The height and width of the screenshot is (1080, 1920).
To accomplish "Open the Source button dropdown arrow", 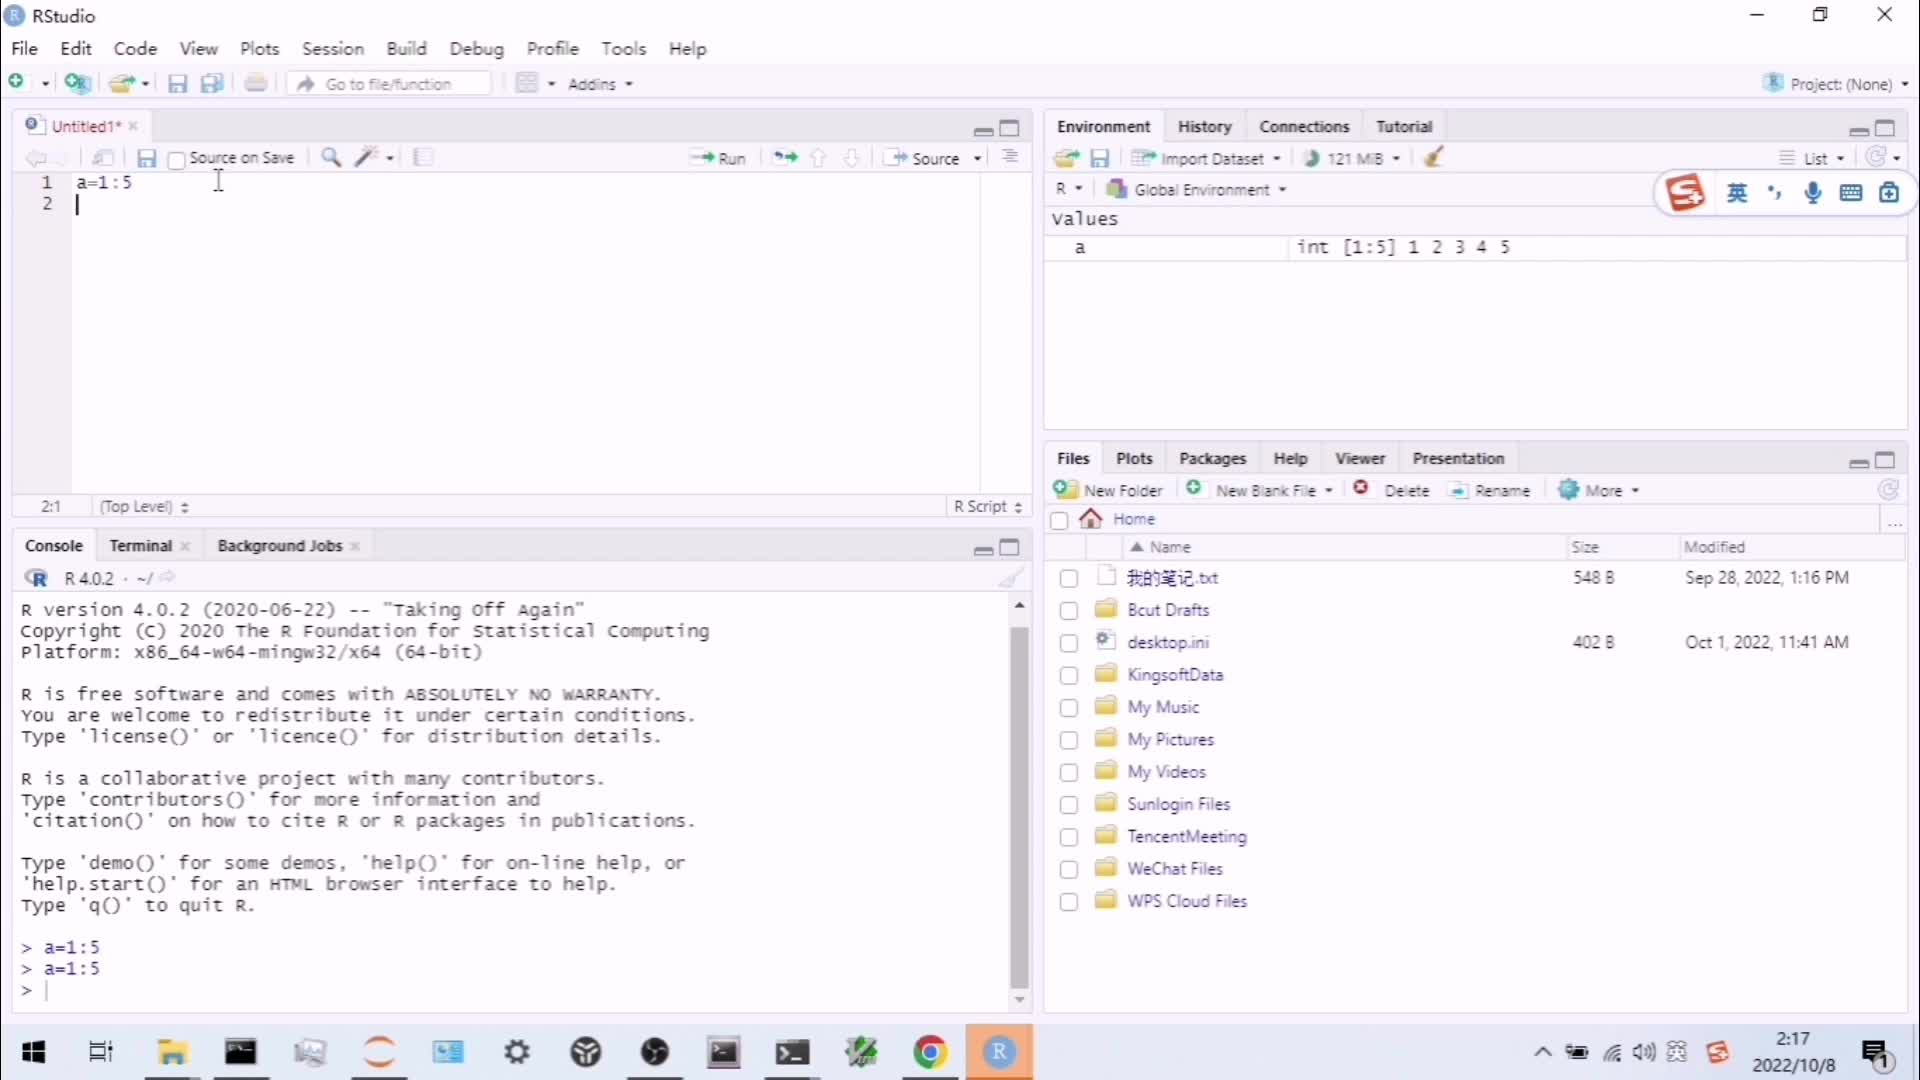I will (x=977, y=158).
